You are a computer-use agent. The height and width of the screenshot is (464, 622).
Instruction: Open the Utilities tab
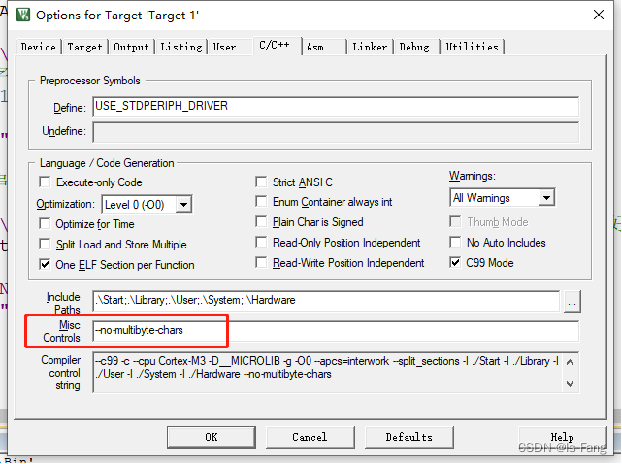472,47
